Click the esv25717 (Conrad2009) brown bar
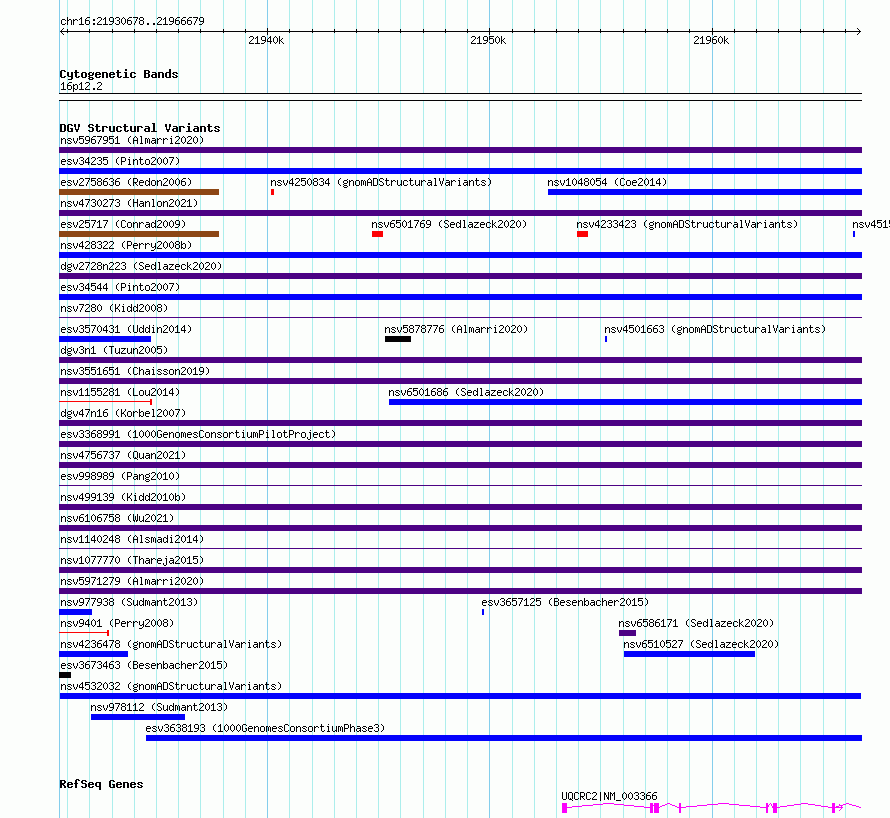890x818 pixels. point(139,234)
